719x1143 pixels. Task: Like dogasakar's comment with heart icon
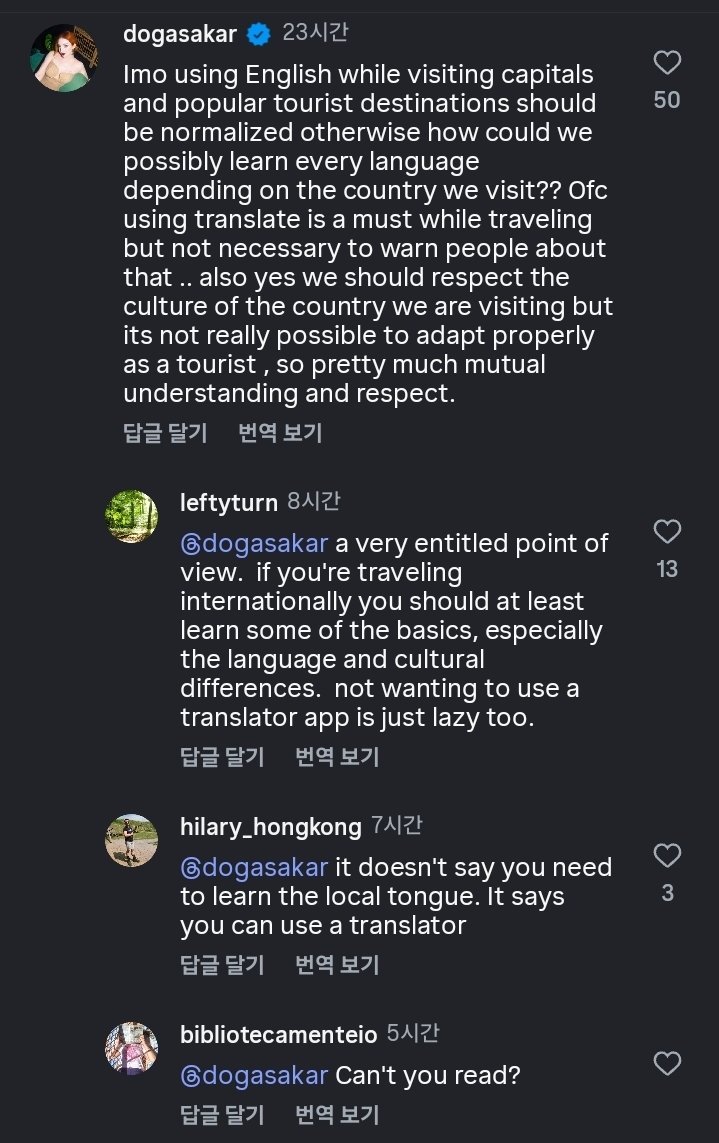pyautogui.click(x=667, y=63)
